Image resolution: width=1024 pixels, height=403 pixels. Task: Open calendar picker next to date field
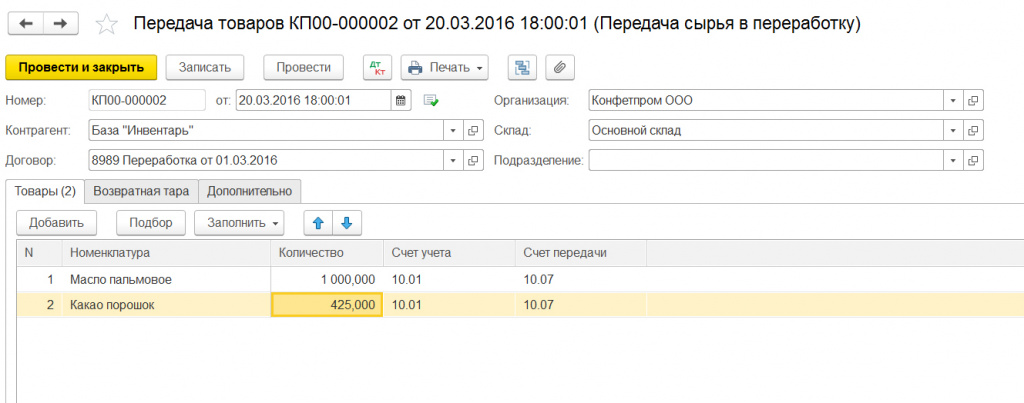(400, 100)
